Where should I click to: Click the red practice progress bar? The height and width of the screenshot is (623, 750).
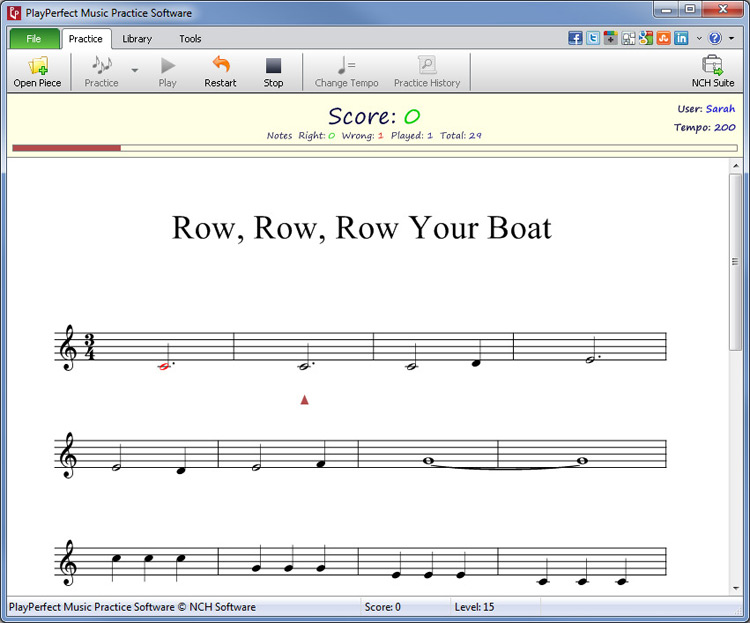pyautogui.click(x=67, y=148)
